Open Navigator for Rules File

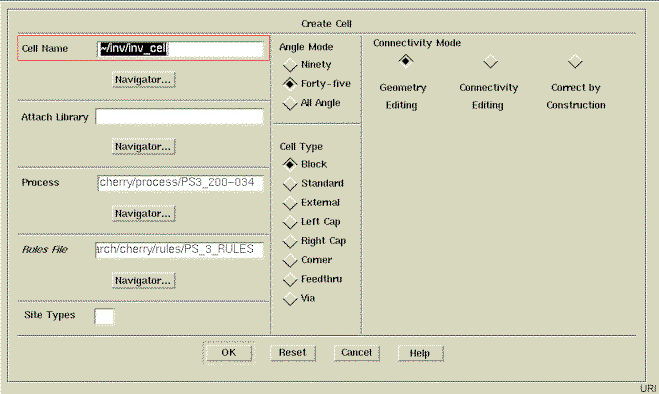(x=143, y=280)
